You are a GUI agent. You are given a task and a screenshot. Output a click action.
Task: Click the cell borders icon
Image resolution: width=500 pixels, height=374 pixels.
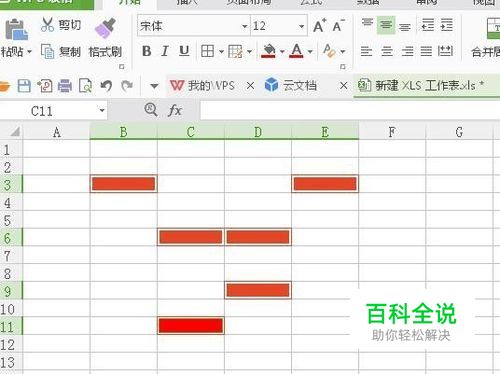point(207,51)
